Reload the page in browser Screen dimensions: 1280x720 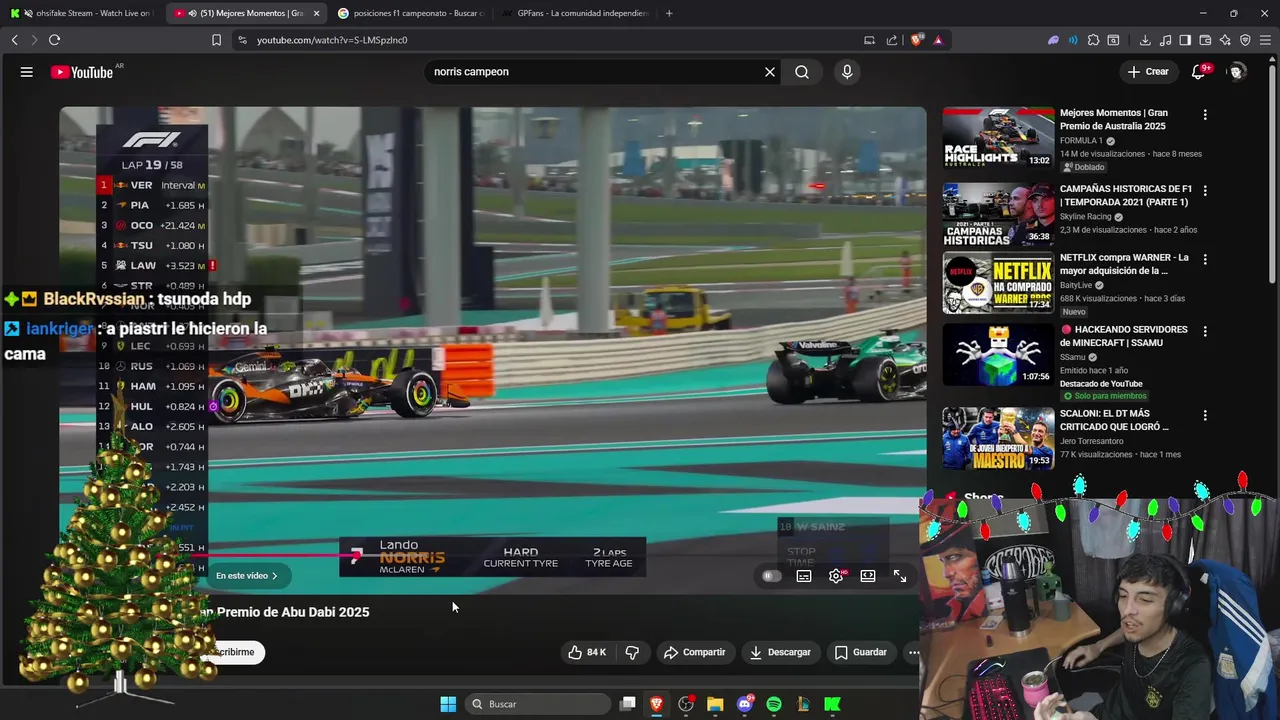54,40
